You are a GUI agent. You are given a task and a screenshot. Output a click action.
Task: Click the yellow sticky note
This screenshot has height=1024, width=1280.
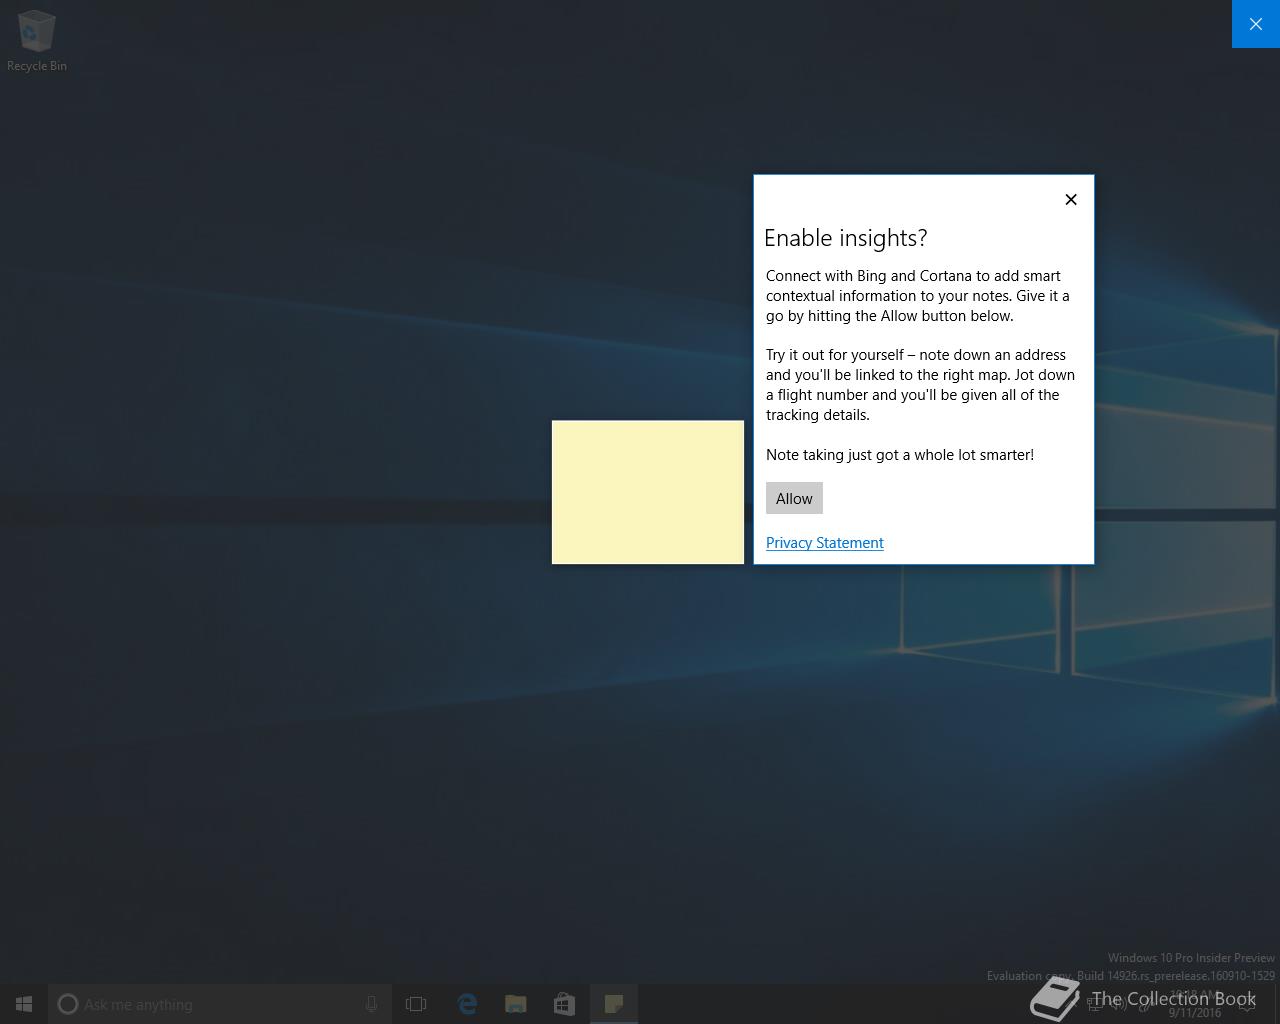(648, 492)
